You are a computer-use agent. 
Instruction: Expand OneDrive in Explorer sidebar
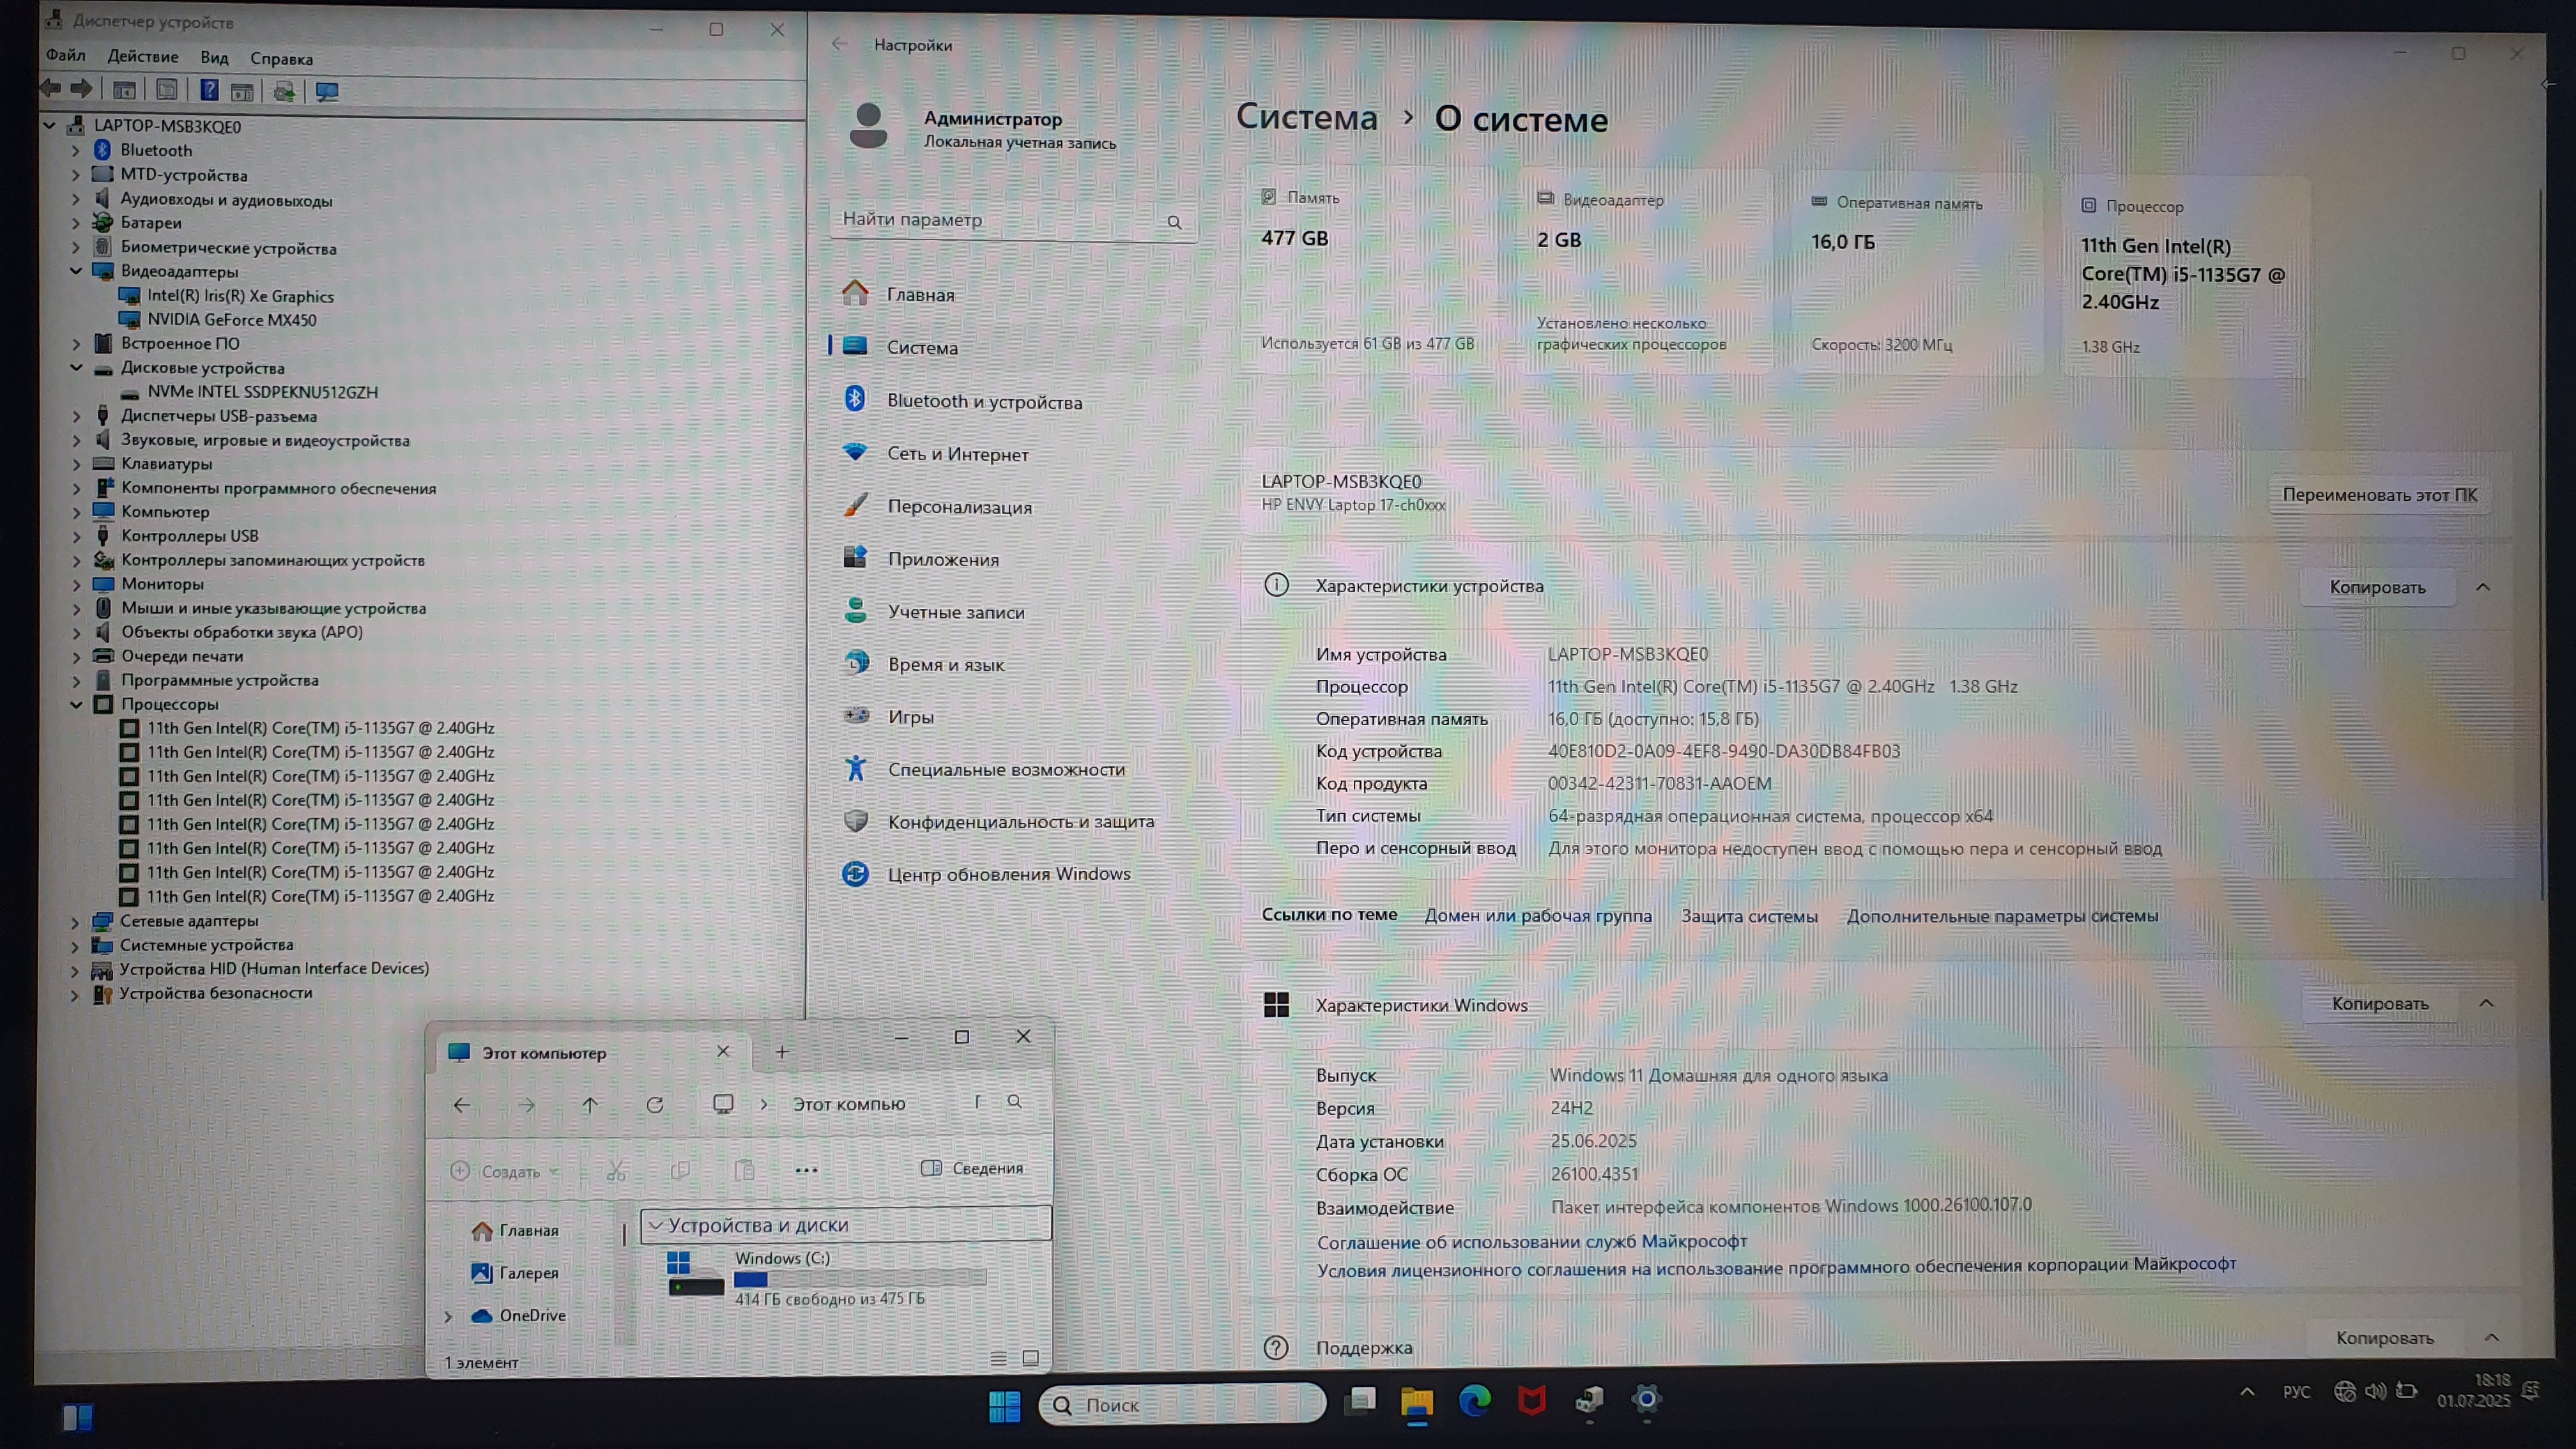point(448,1316)
